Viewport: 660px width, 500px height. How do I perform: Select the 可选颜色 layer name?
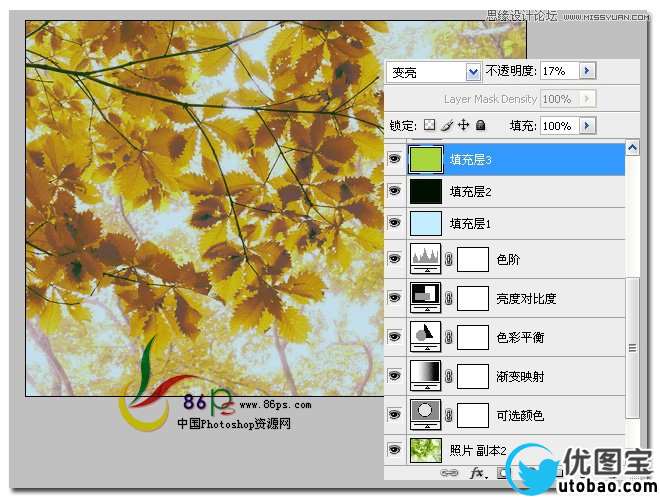click(x=520, y=415)
